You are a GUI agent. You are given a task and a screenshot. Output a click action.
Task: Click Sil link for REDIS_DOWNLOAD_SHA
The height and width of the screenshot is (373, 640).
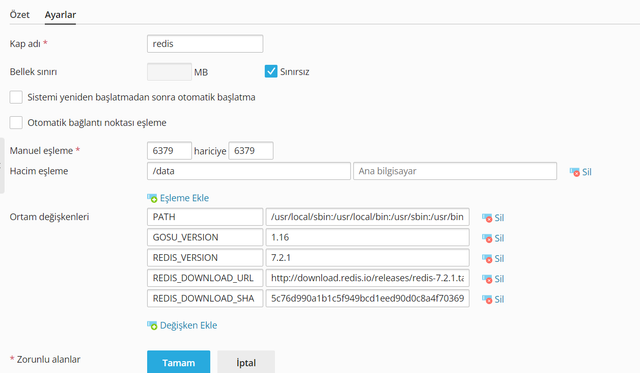click(x=499, y=300)
